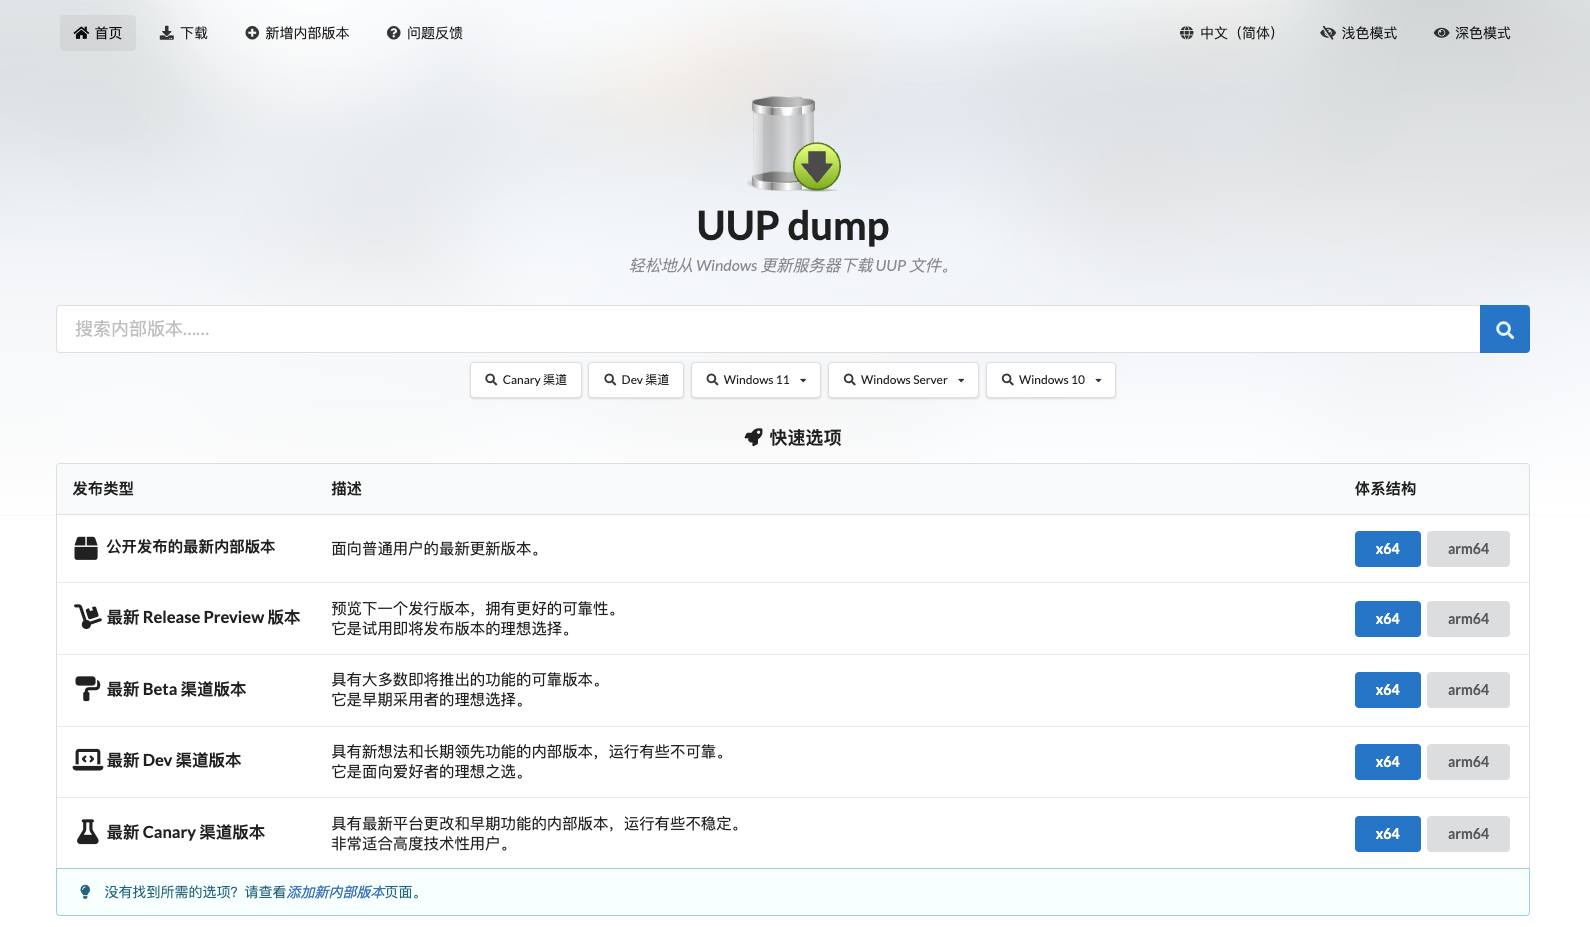
Task: Select x64 for 最新 Beta 渠道版本
Action: [1387, 690]
